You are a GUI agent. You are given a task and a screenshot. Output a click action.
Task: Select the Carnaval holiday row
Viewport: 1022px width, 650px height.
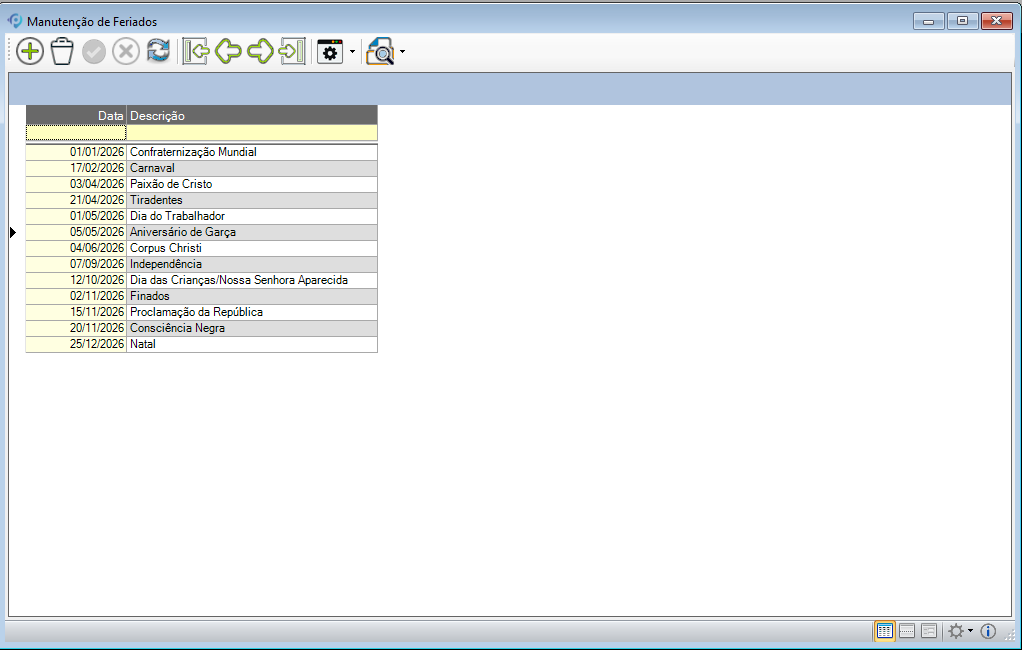(252, 168)
